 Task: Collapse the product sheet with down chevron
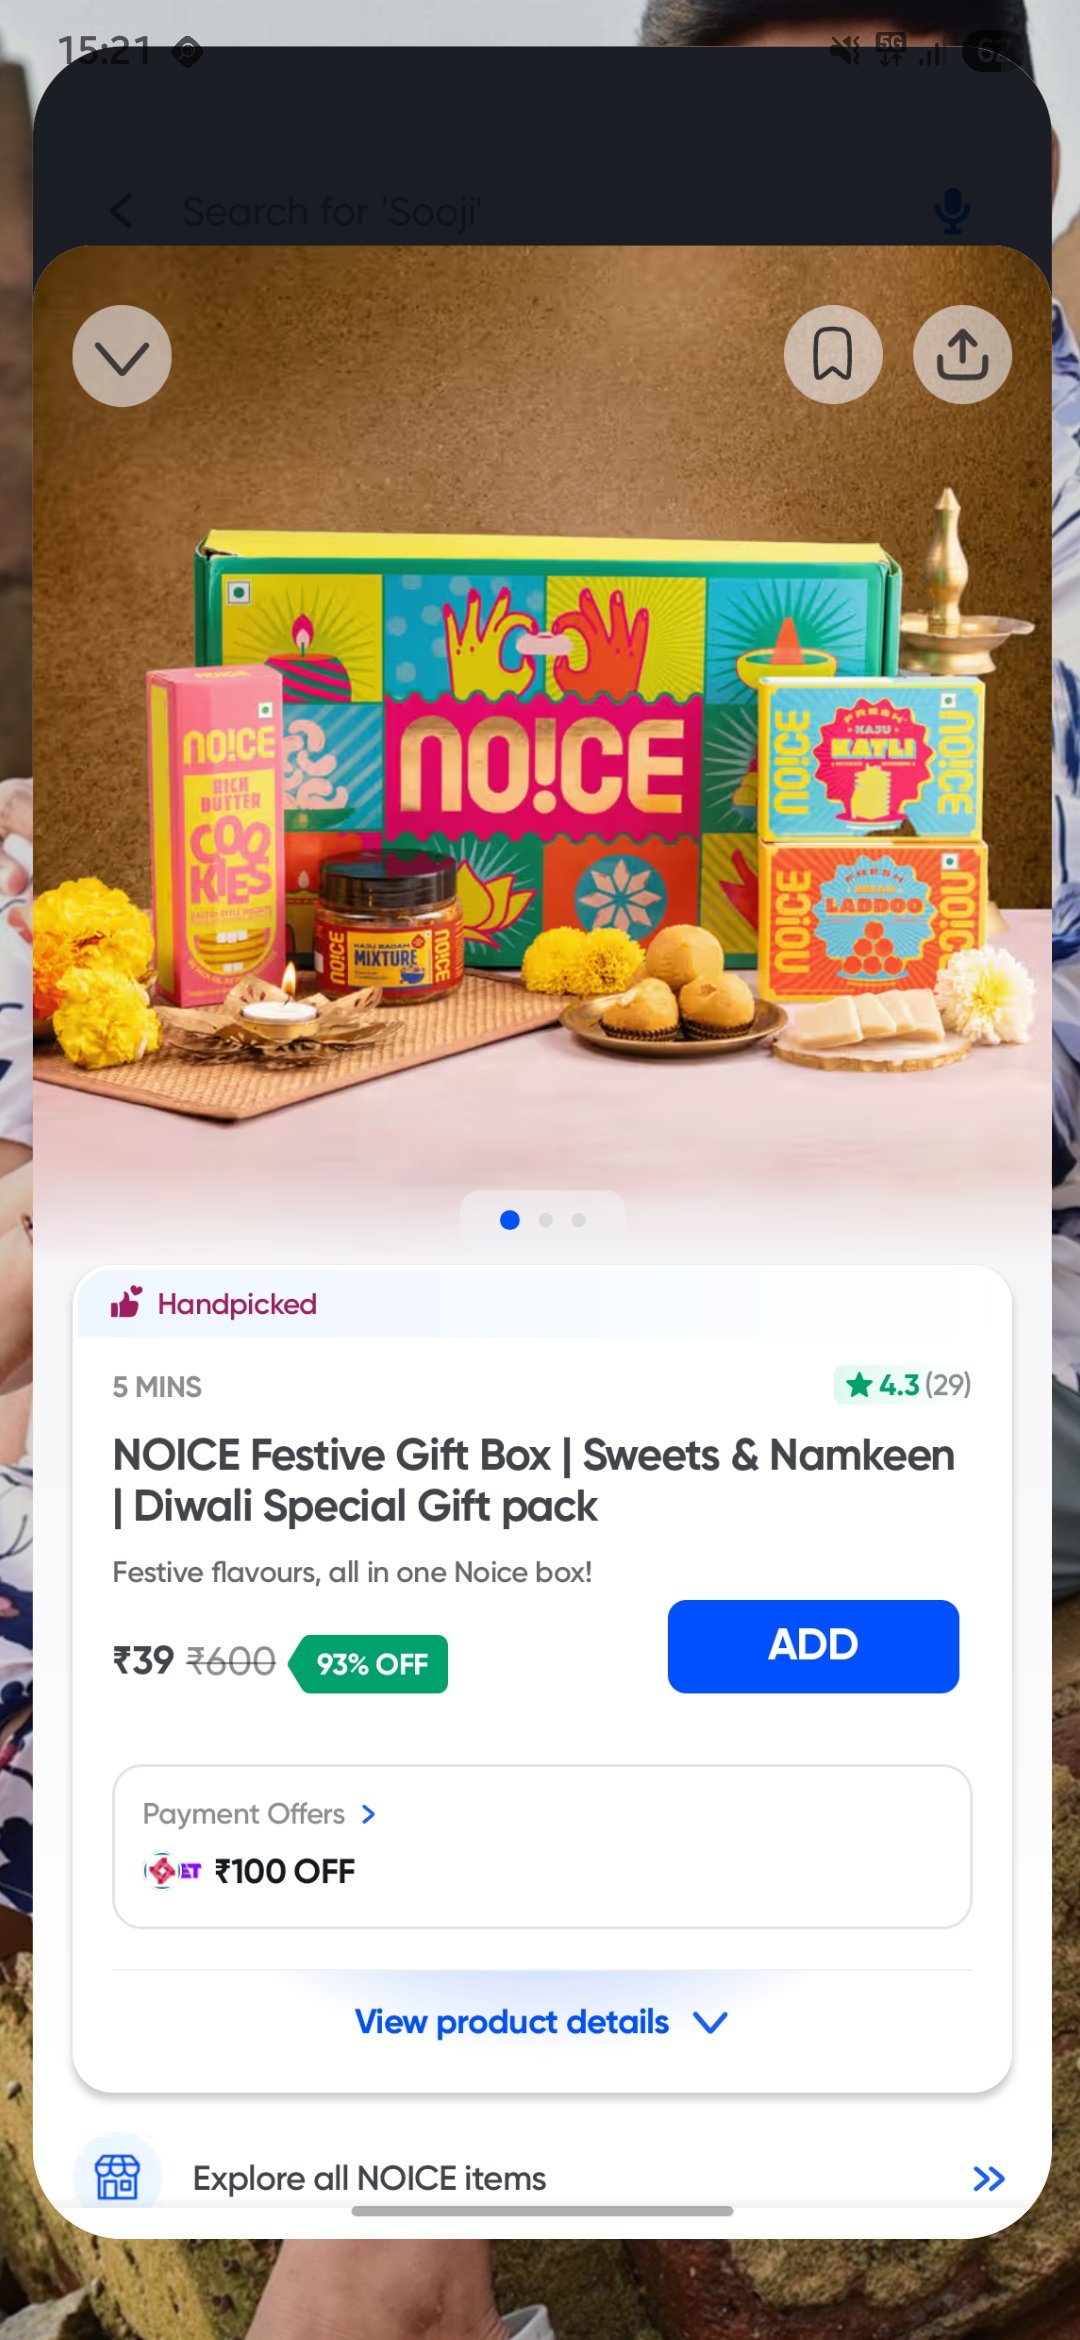(122, 356)
